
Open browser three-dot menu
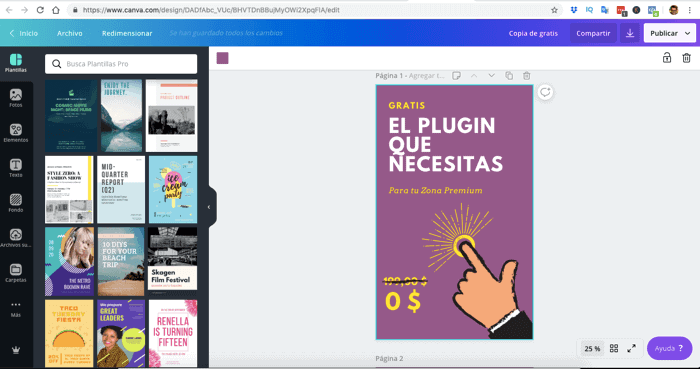(690, 10)
